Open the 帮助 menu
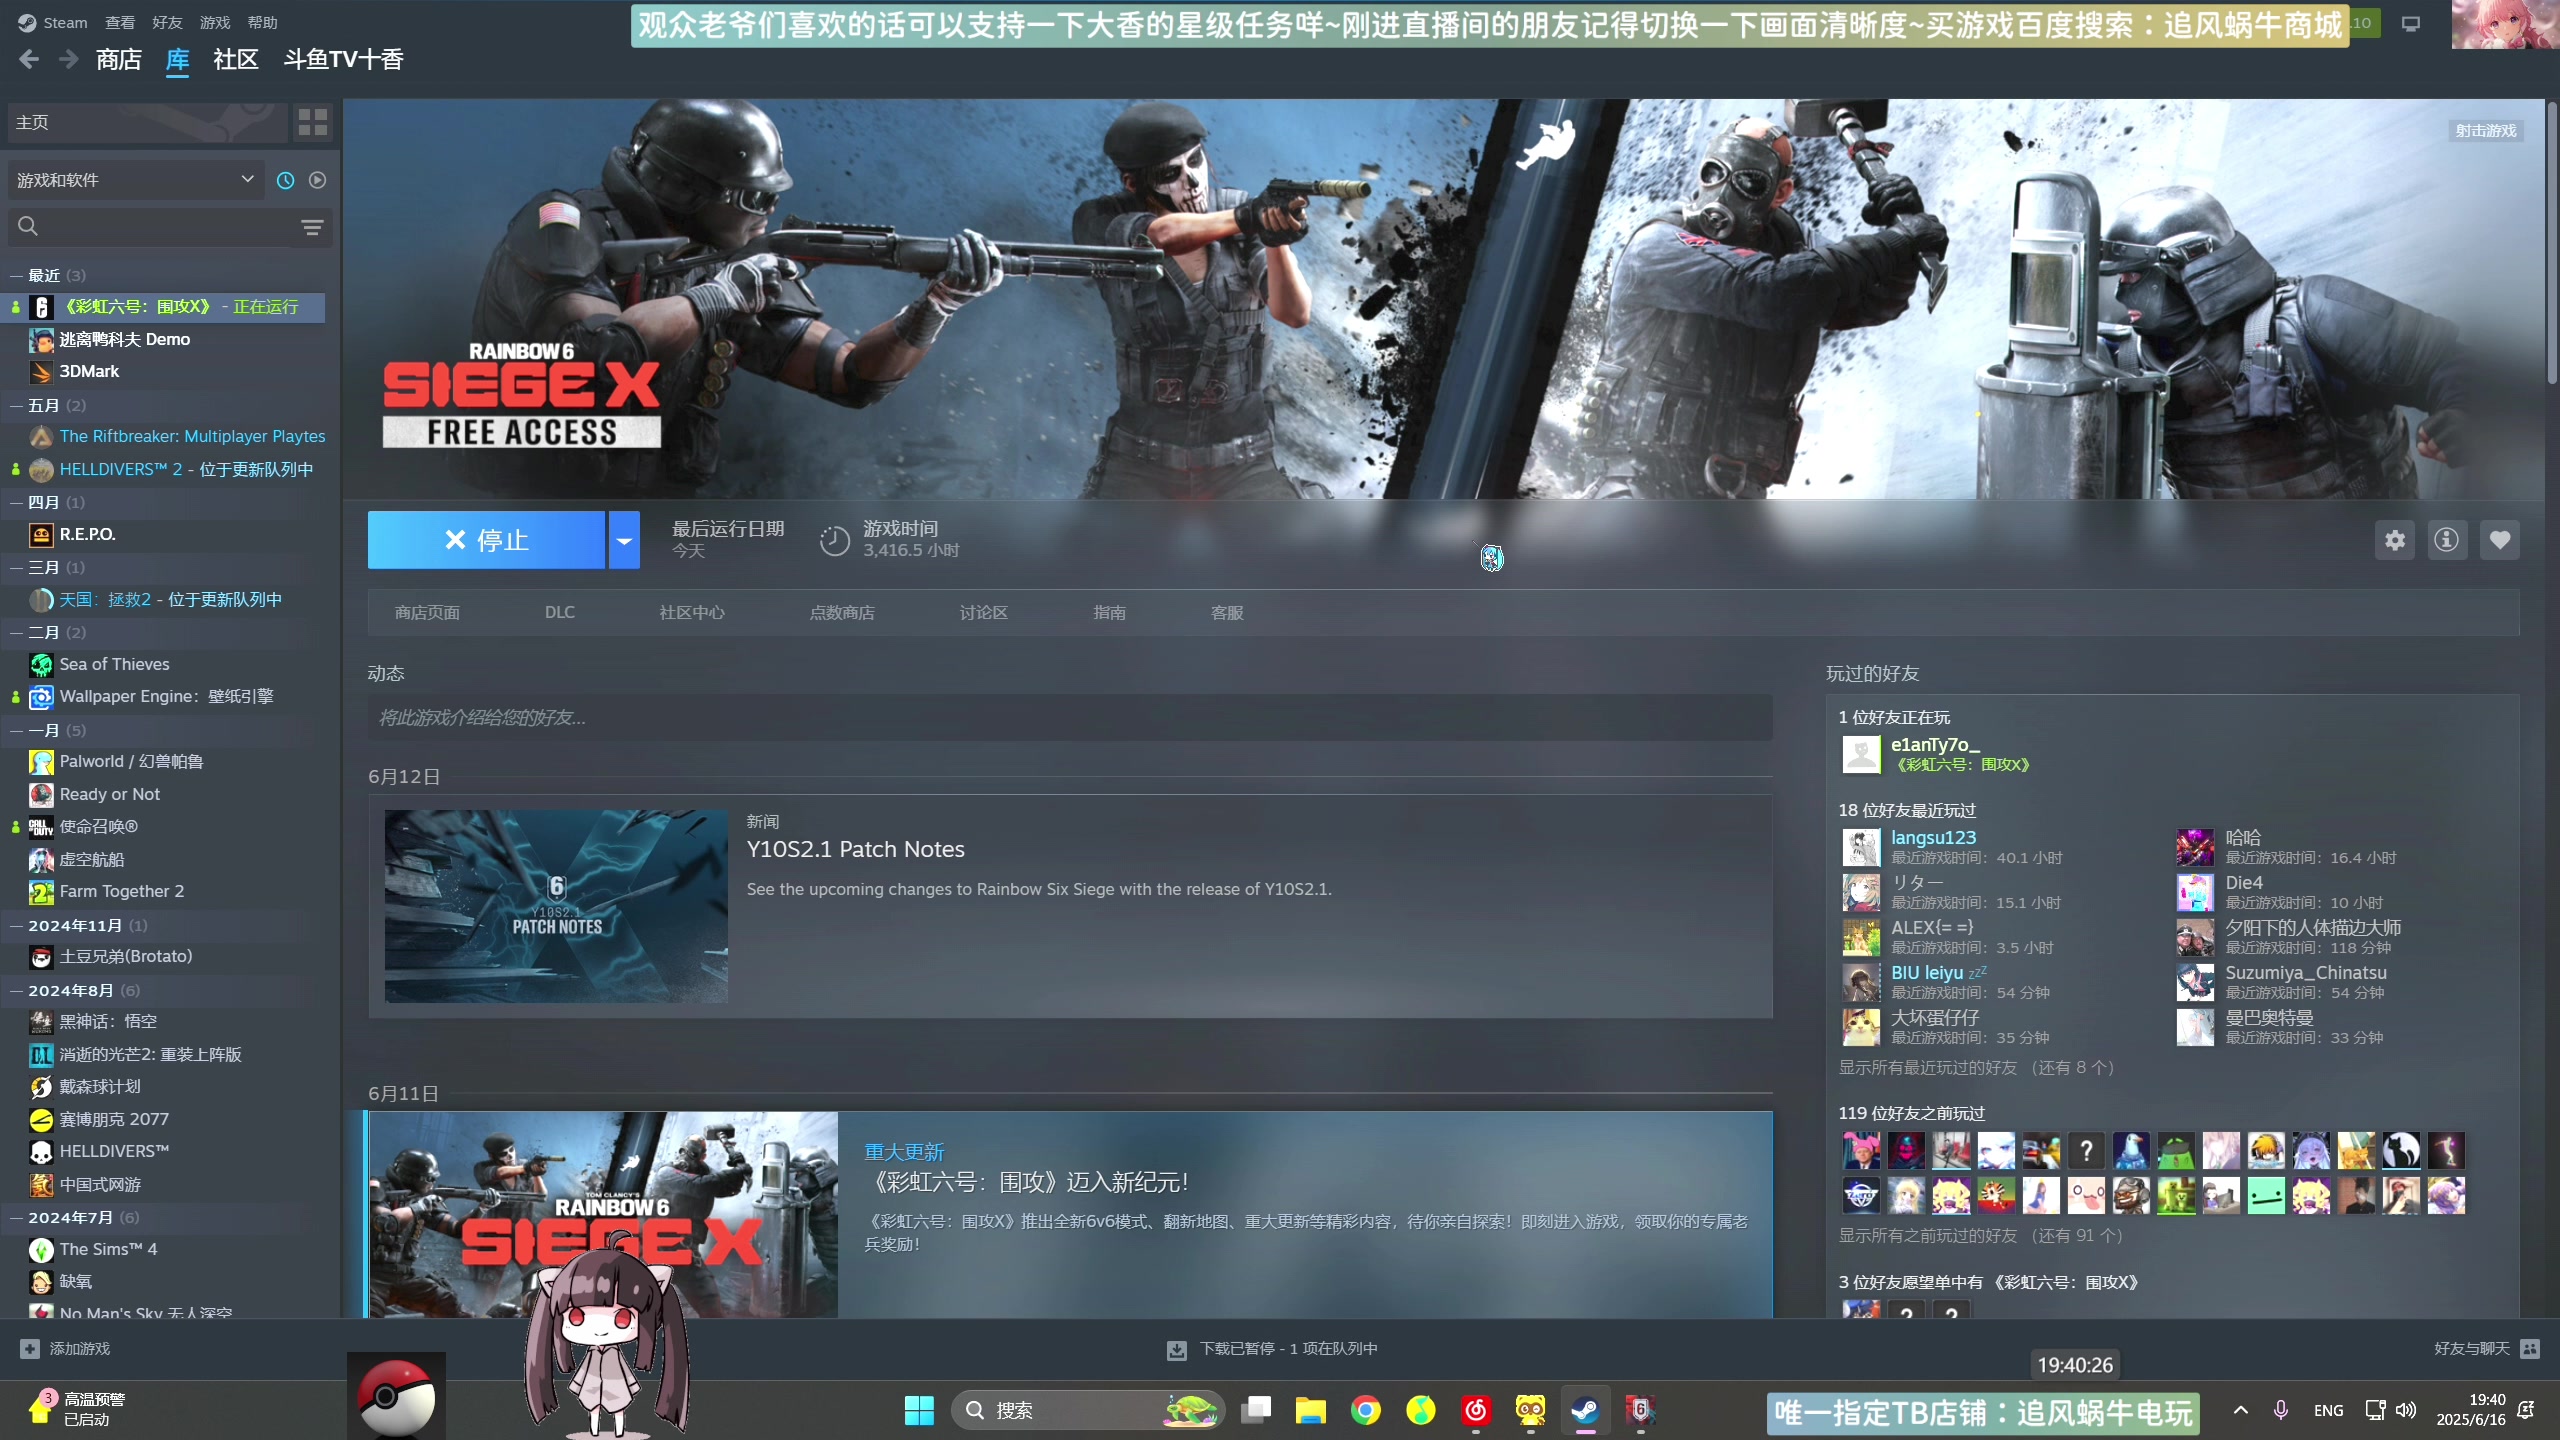This screenshot has height=1440, width=2560. (262, 22)
